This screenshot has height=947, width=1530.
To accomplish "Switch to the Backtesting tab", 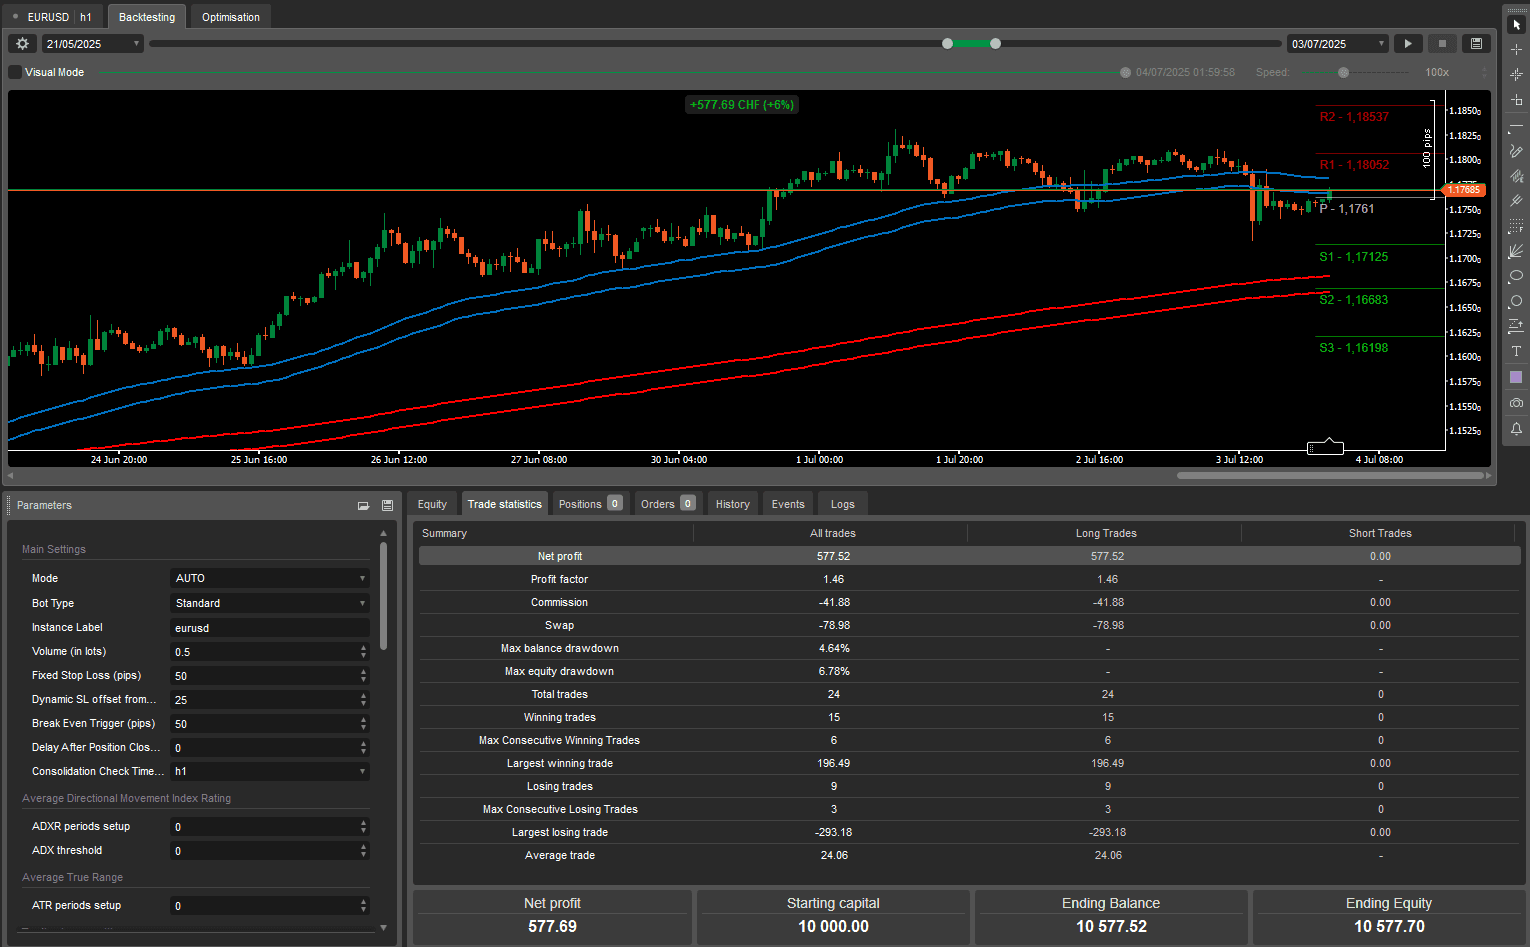I will pyautogui.click(x=147, y=17).
